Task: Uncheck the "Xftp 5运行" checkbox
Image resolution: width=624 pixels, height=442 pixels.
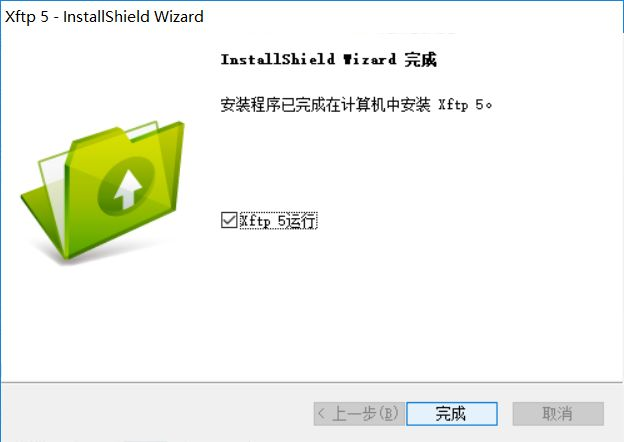Action: point(229,220)
